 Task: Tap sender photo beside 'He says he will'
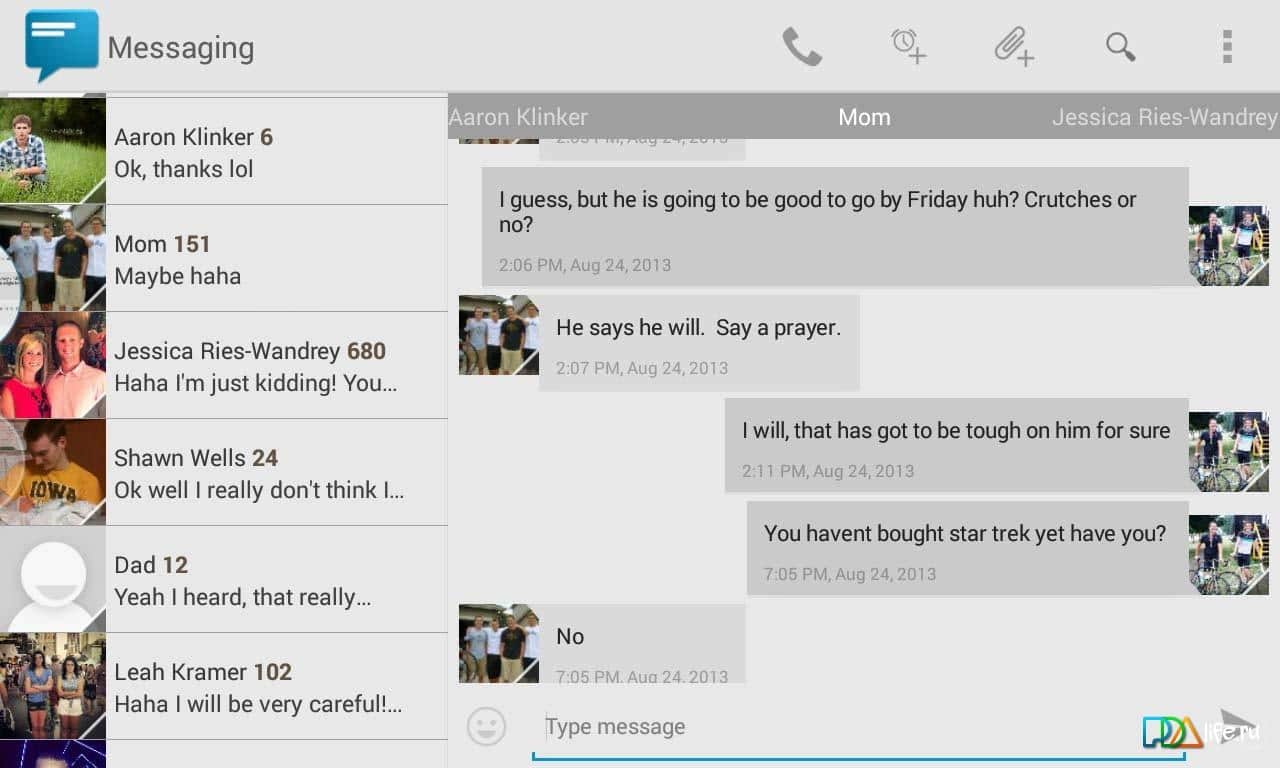499,335
